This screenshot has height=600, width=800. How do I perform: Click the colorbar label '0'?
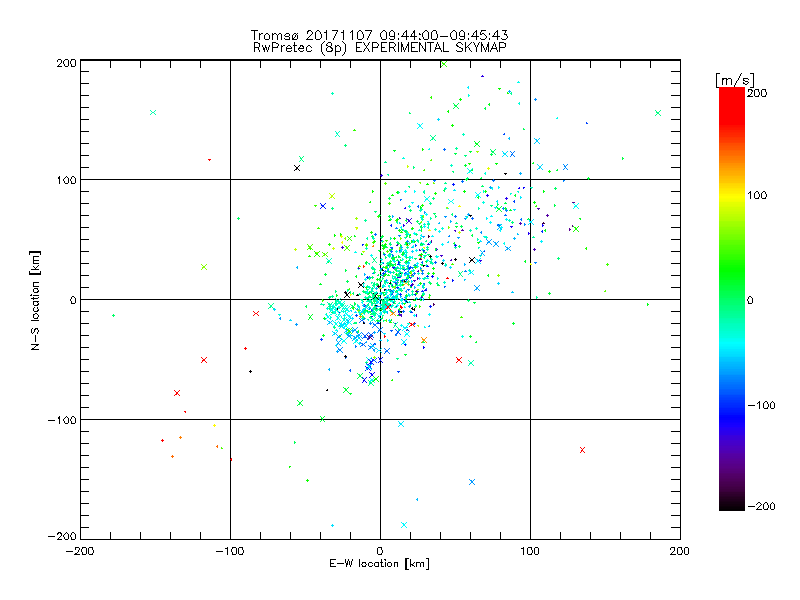[750, 300]
